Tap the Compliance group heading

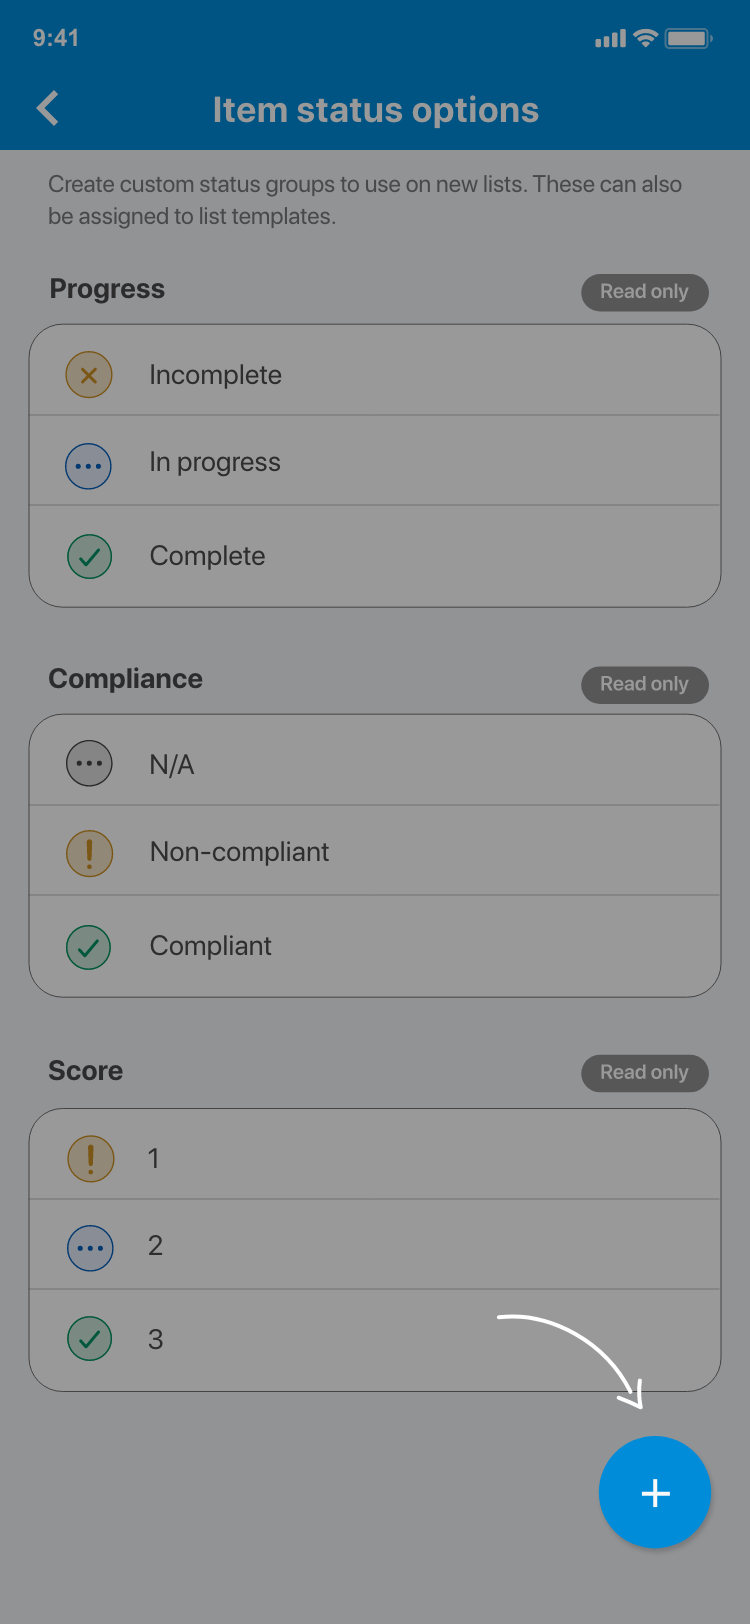(126, 679)
